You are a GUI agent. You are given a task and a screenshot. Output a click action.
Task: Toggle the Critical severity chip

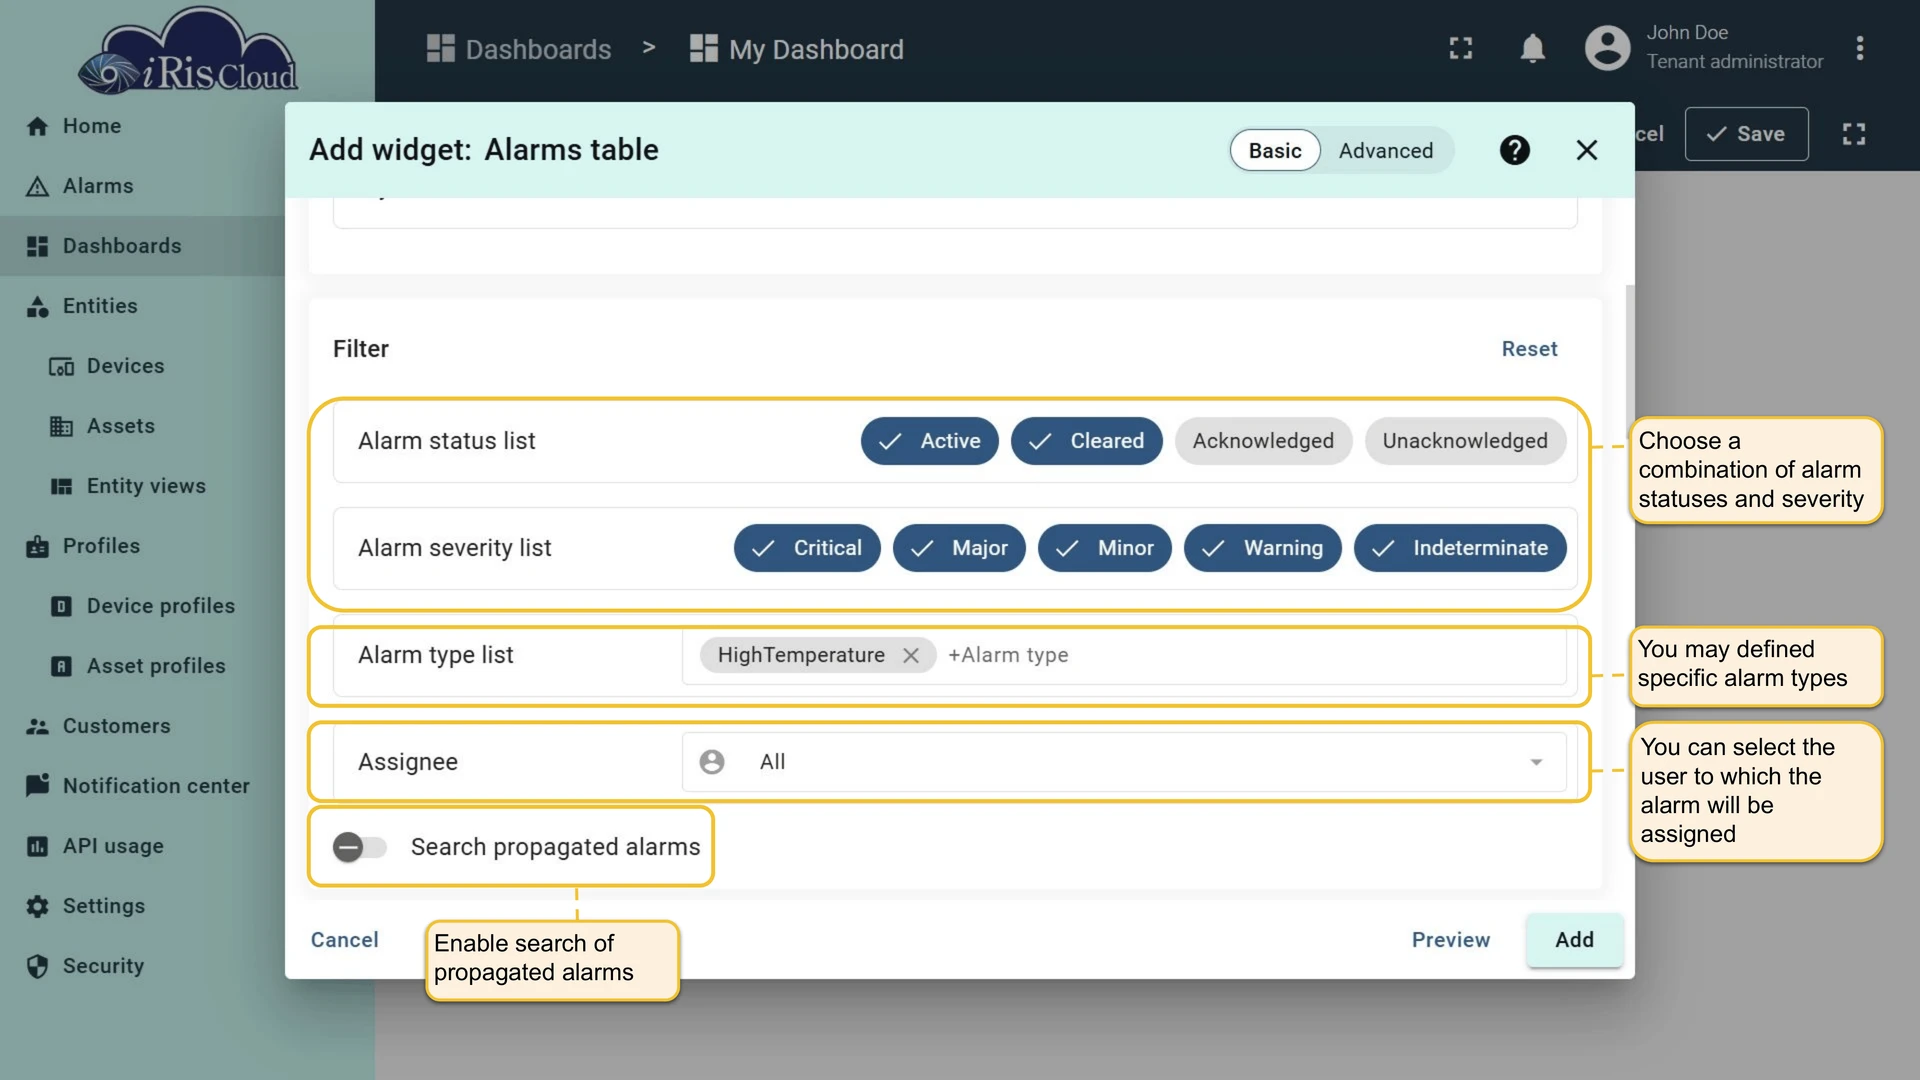tap(806, 548)
